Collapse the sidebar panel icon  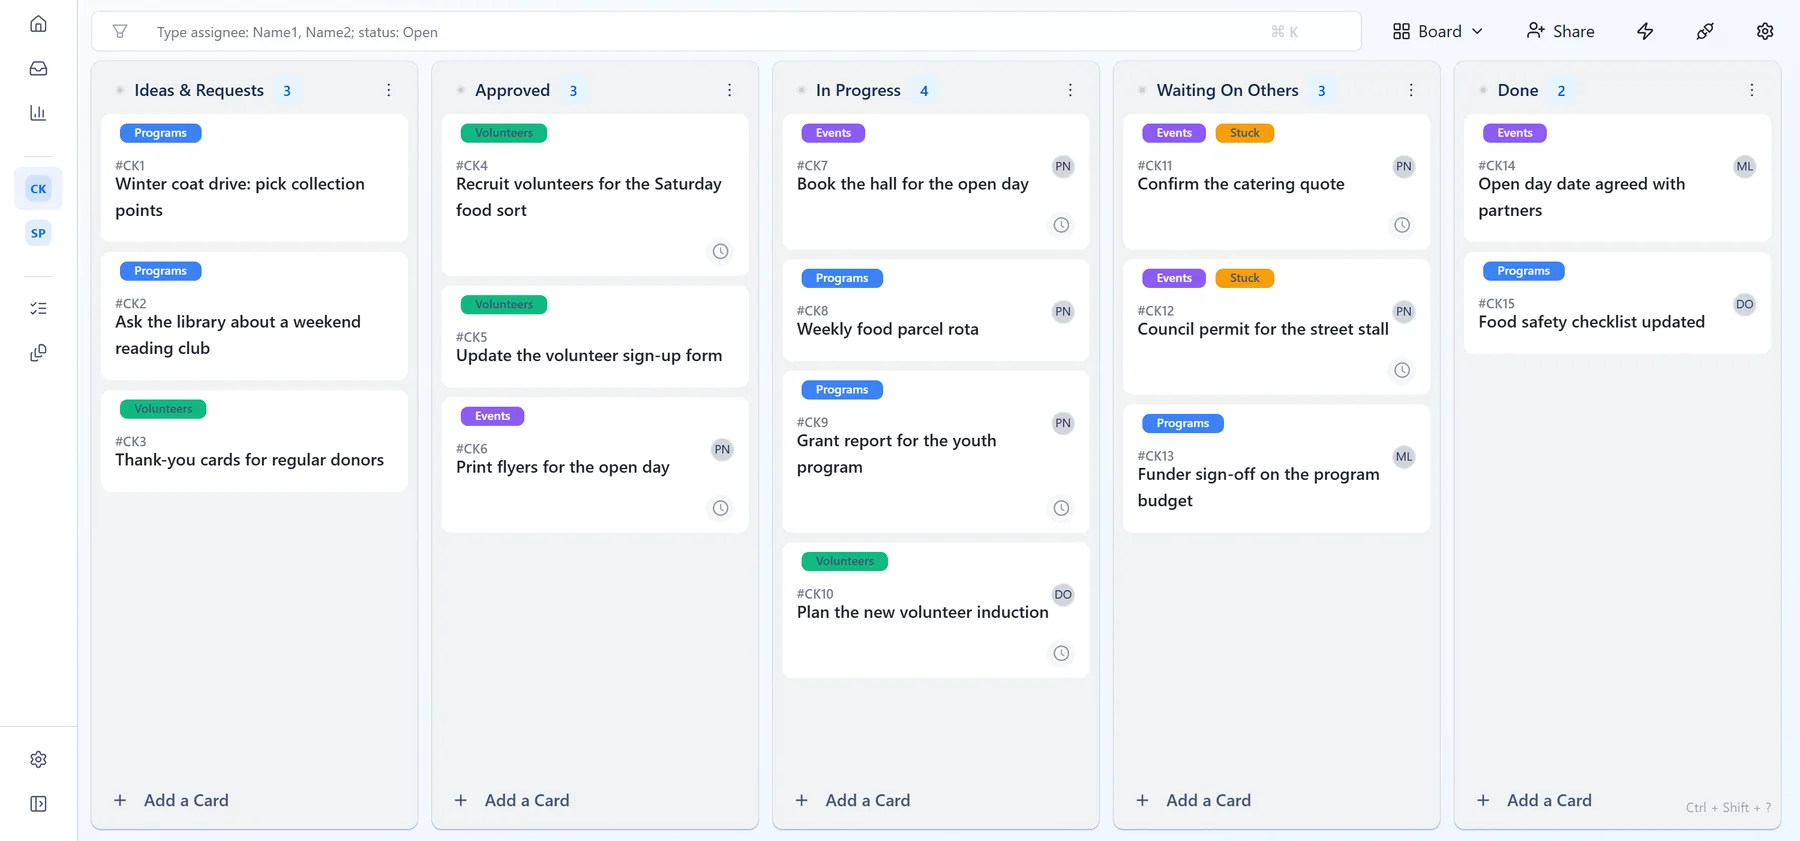38,804
